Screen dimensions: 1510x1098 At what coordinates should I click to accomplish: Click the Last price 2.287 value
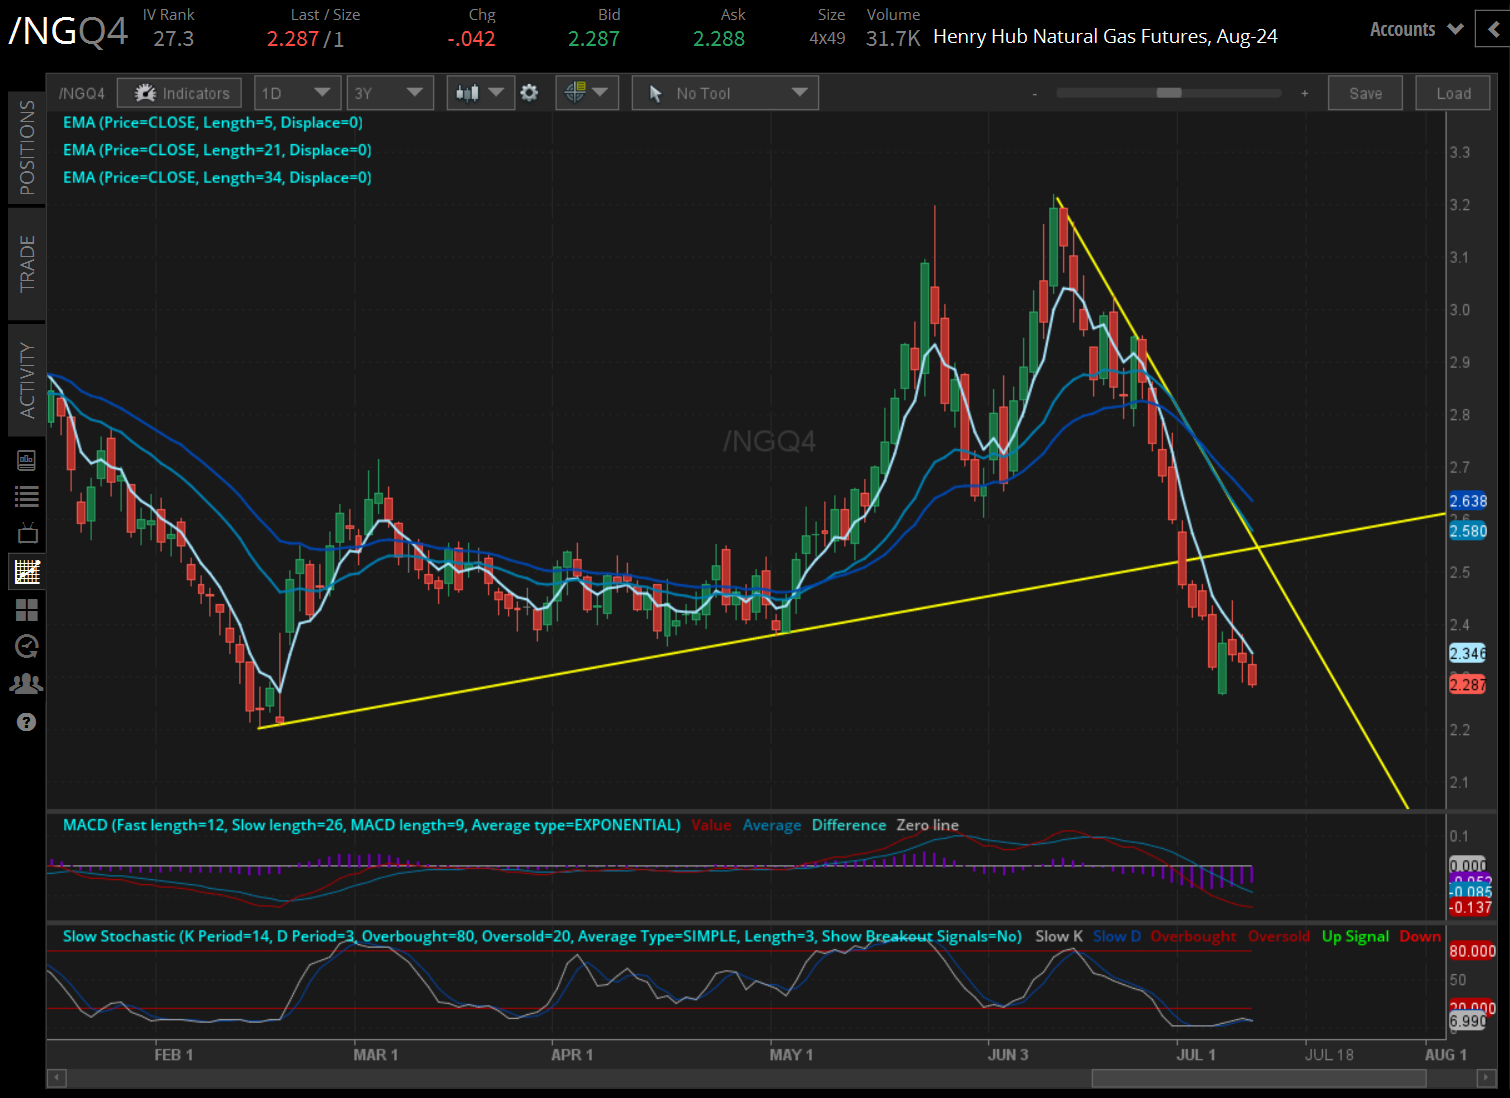tap(293, 39)
